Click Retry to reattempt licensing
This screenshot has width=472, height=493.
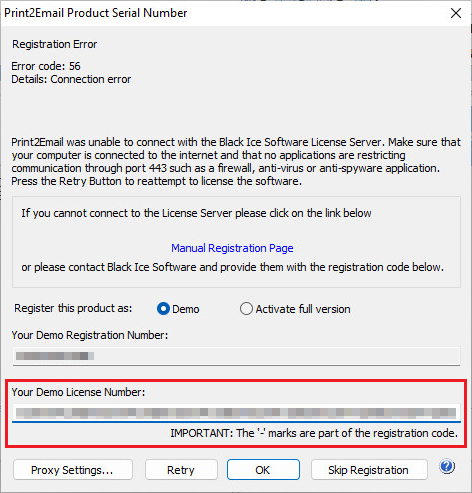coord(181,470)
